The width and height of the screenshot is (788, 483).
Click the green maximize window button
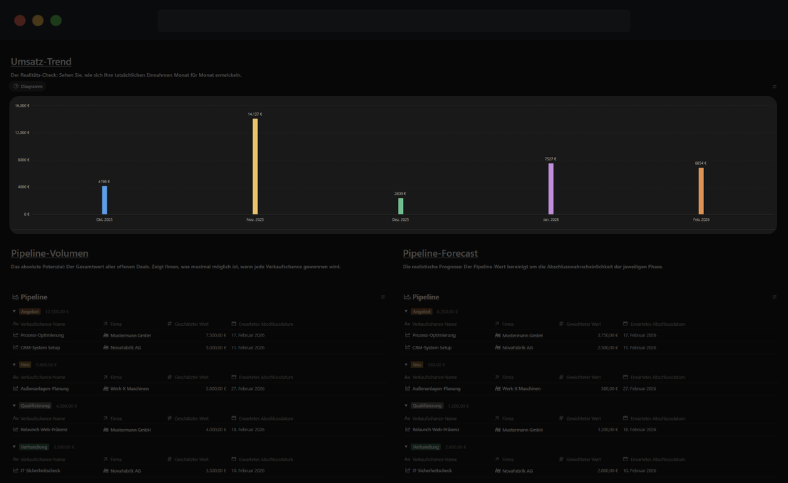pos(56,21)
